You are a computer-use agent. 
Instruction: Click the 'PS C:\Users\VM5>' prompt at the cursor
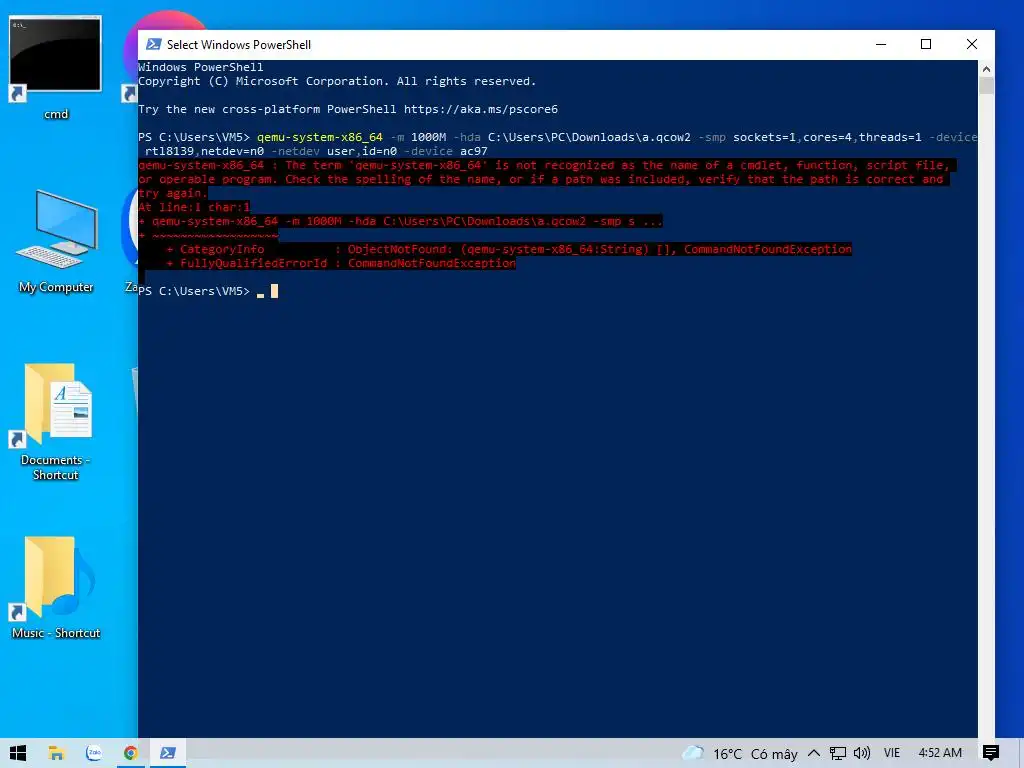(194, 291)
